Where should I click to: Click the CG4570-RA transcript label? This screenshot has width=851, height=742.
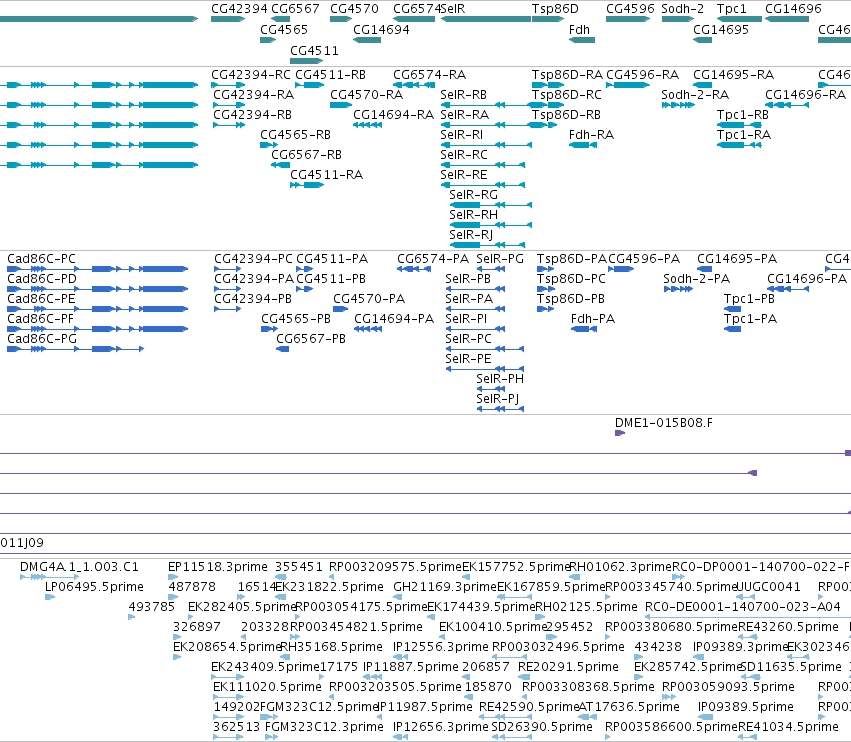click(x=367, y=94)
